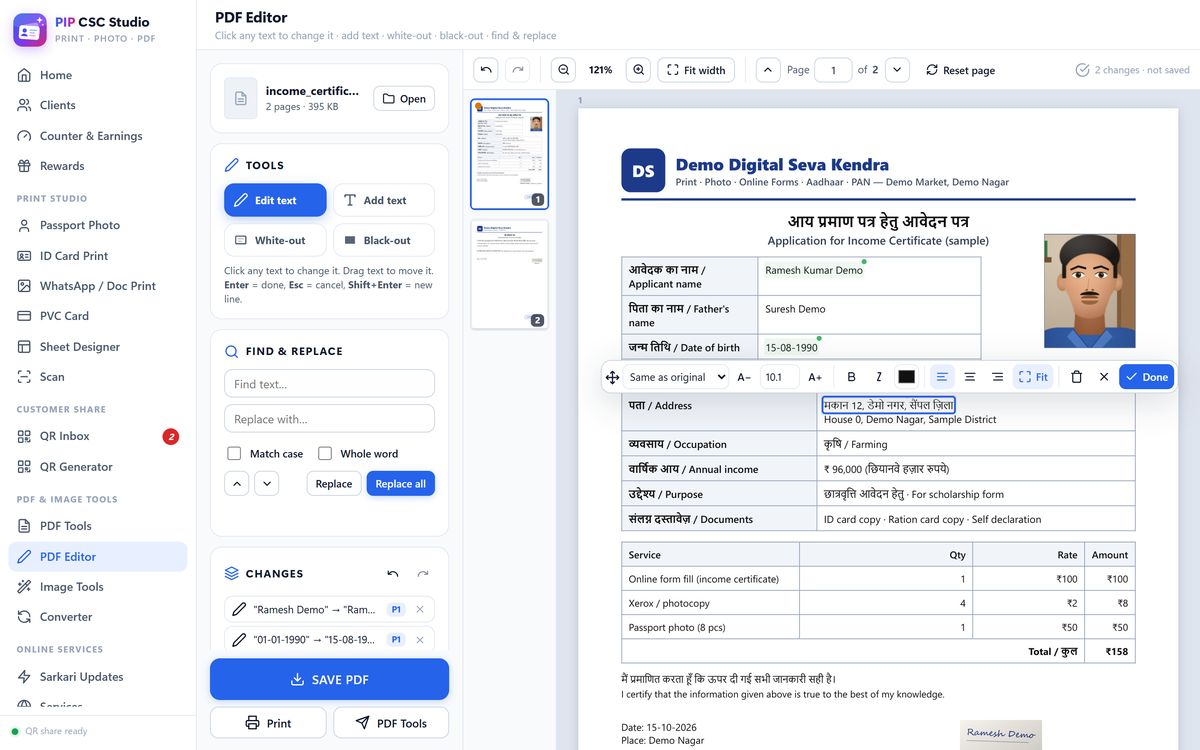Click the move handle on the floating toolbar

point(612,377)
